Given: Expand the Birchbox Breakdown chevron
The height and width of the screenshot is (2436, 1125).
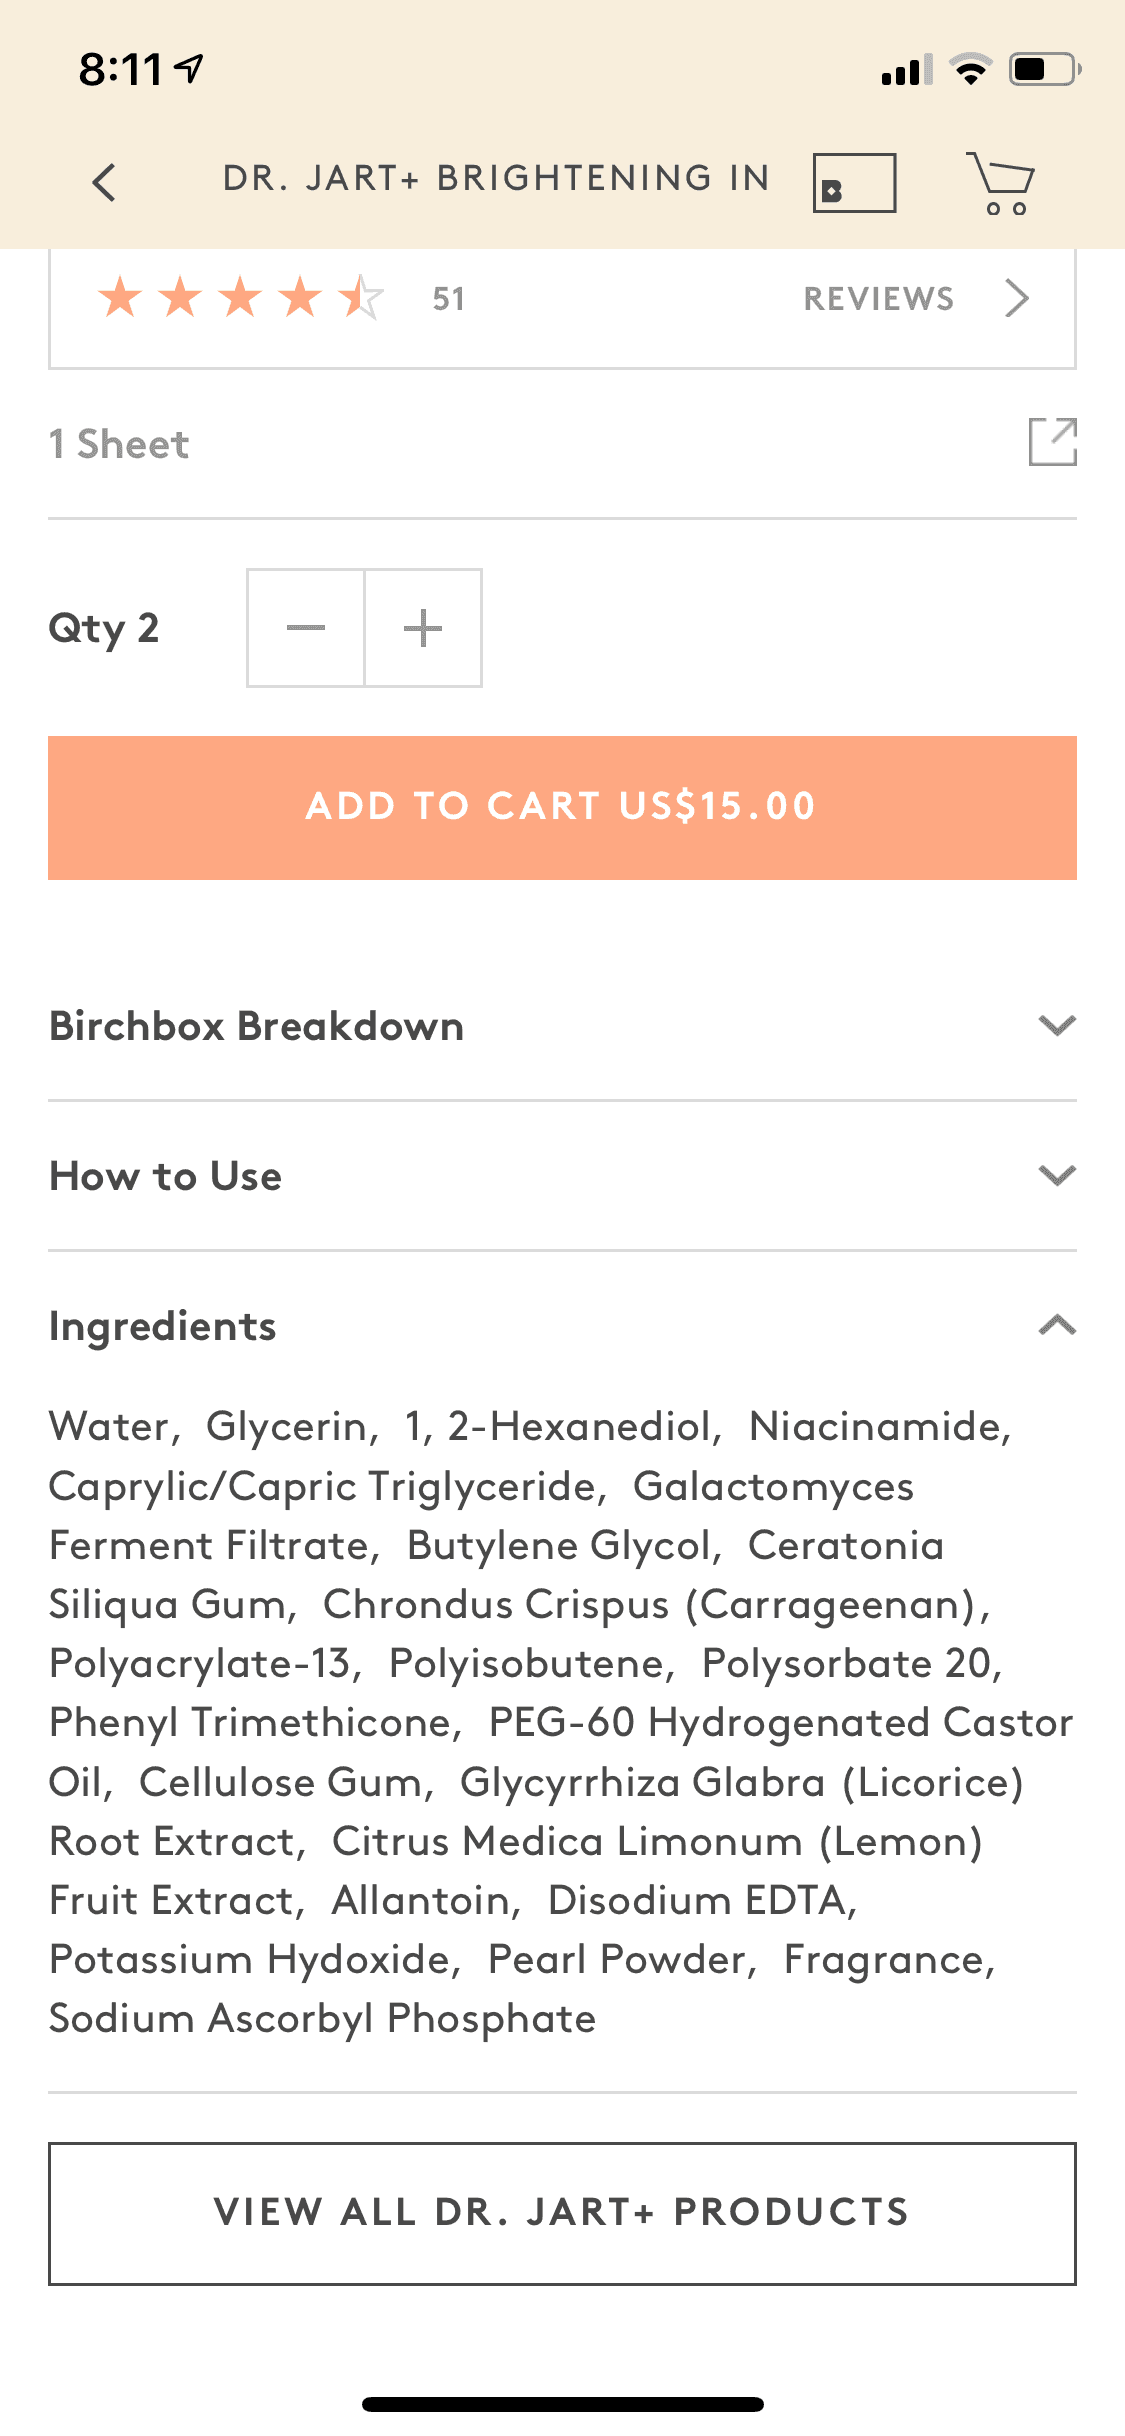Looking at the screenshot, I should coord(1056,1026).
